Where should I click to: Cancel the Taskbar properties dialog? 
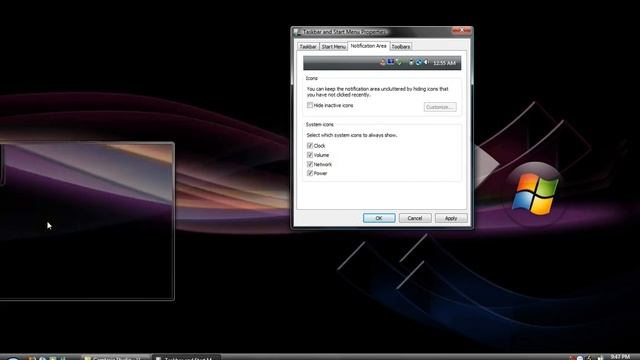click(415, 218)
